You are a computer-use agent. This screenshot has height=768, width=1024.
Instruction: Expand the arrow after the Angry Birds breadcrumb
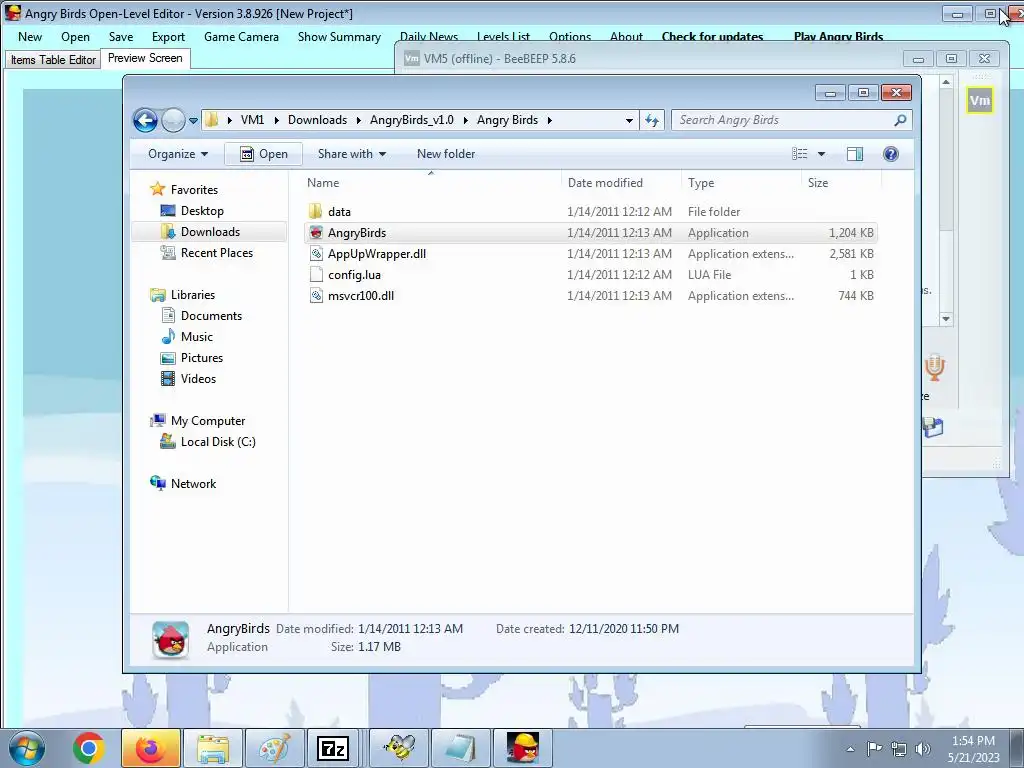pos(550,120)
